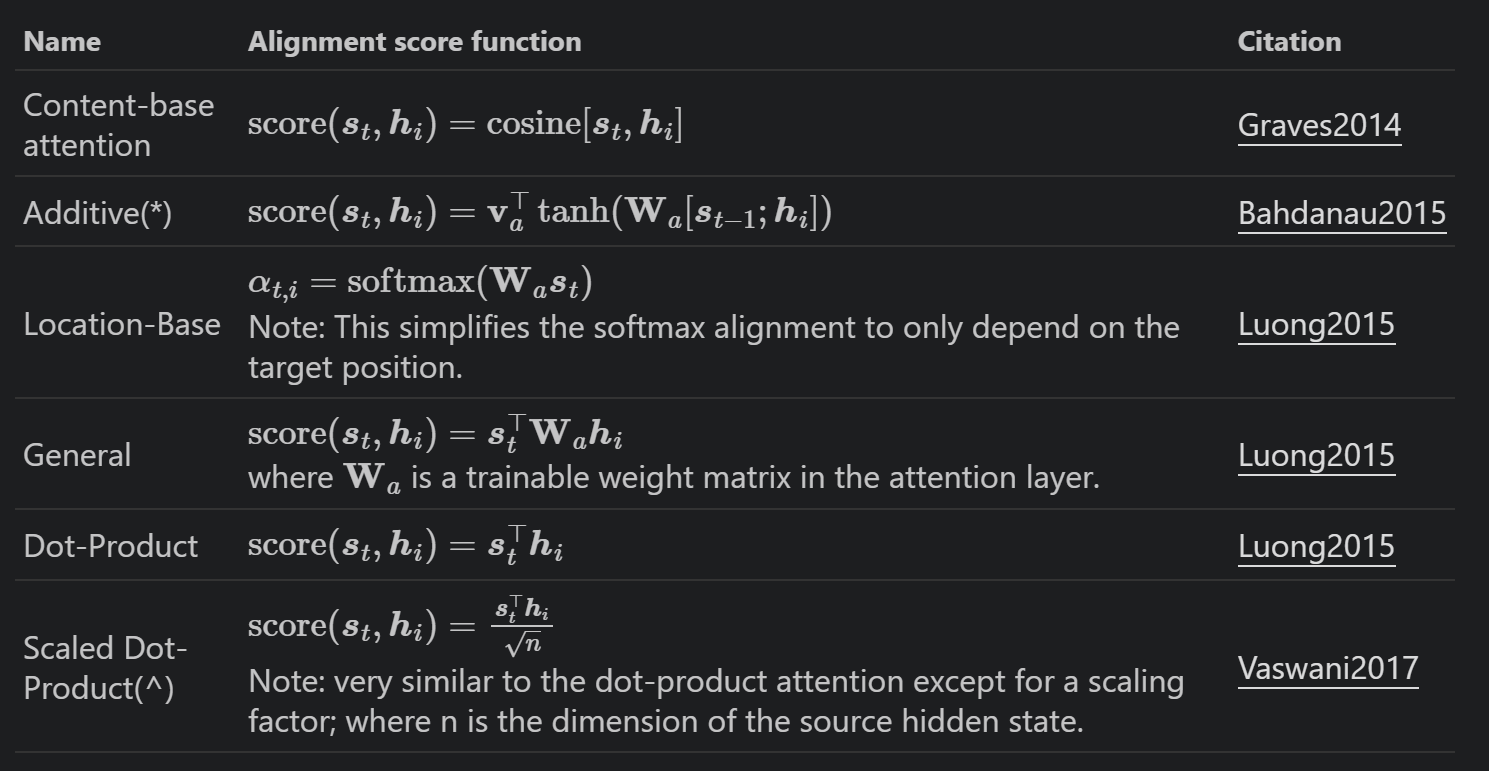Open Luong2015 link in Dot-Product row
Screen dimensions: 1489x771
1316,546
